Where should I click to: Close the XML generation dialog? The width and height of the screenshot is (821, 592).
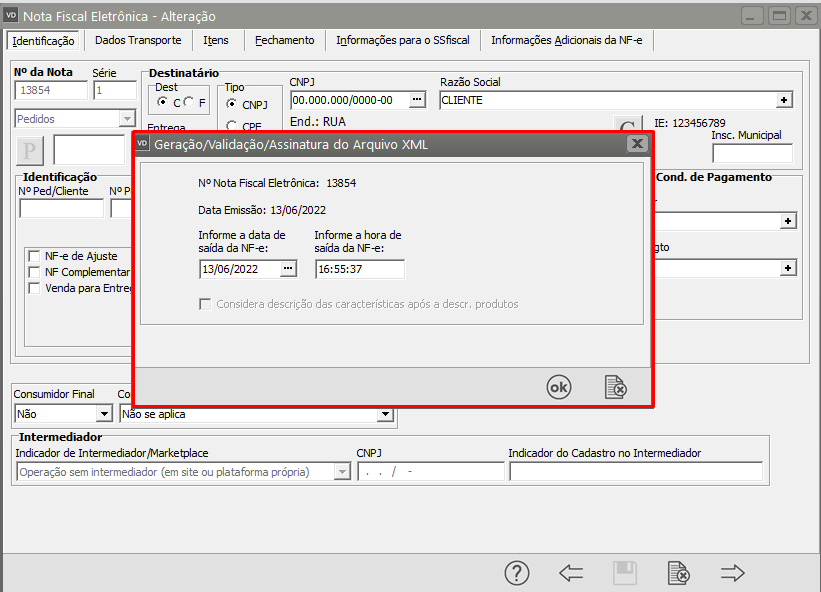click(636, 144)
